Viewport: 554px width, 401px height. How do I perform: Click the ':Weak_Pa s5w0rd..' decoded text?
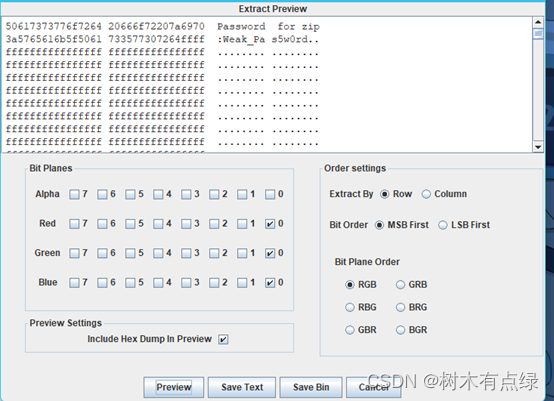pos(268,39)
